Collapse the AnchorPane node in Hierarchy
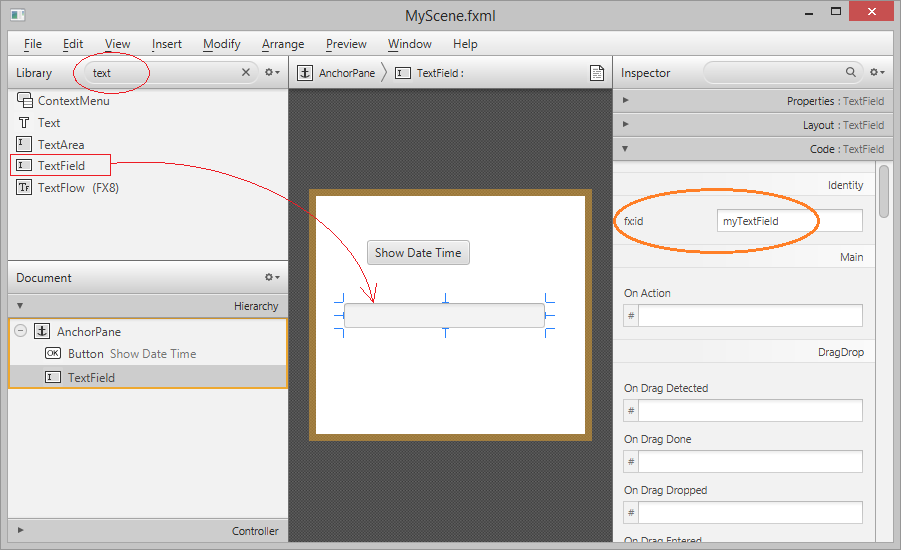The image size is (901, 550). click(x=21, y=331)
